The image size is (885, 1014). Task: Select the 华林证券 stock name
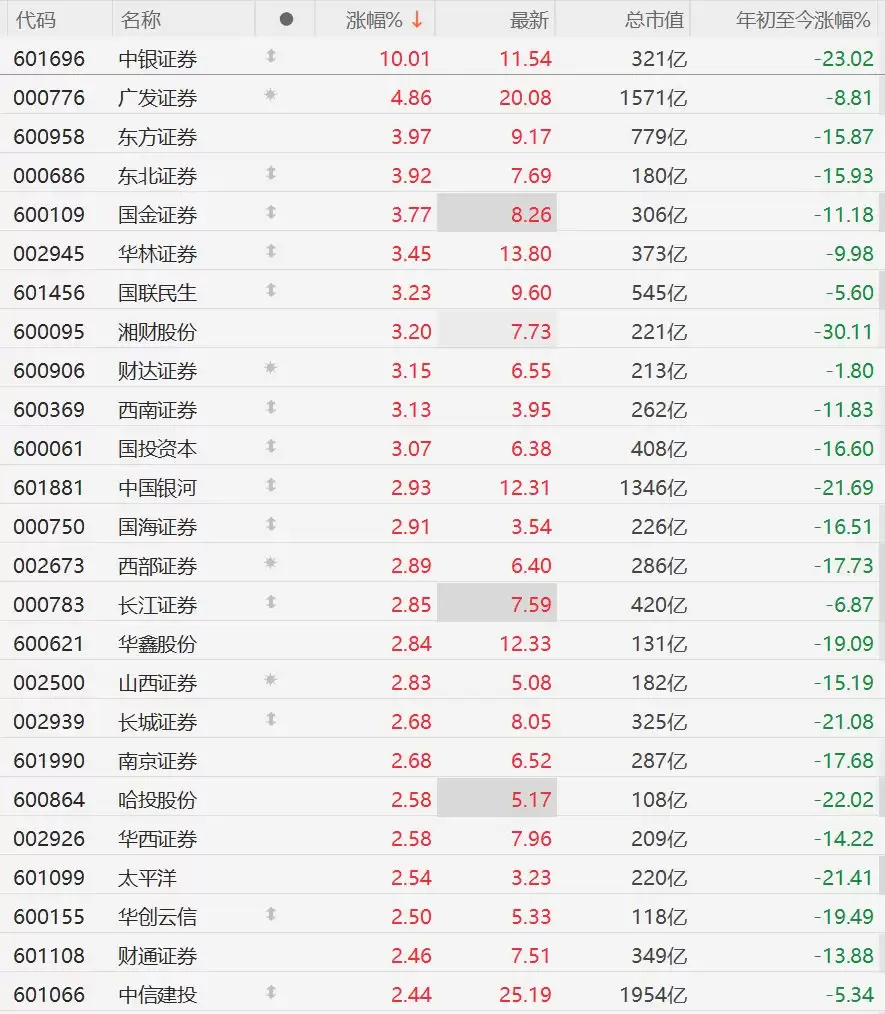(x=158, y=254)
